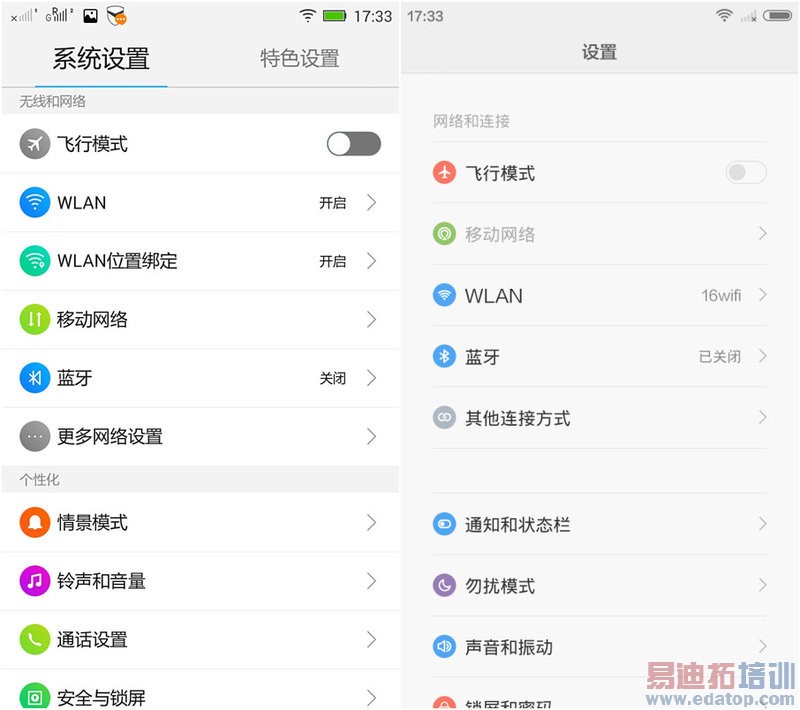The height and width of the screenshot is (710, 800).
Task: Tap the red airplane icon in right 设置 screen
Action: tap(444, 172)
